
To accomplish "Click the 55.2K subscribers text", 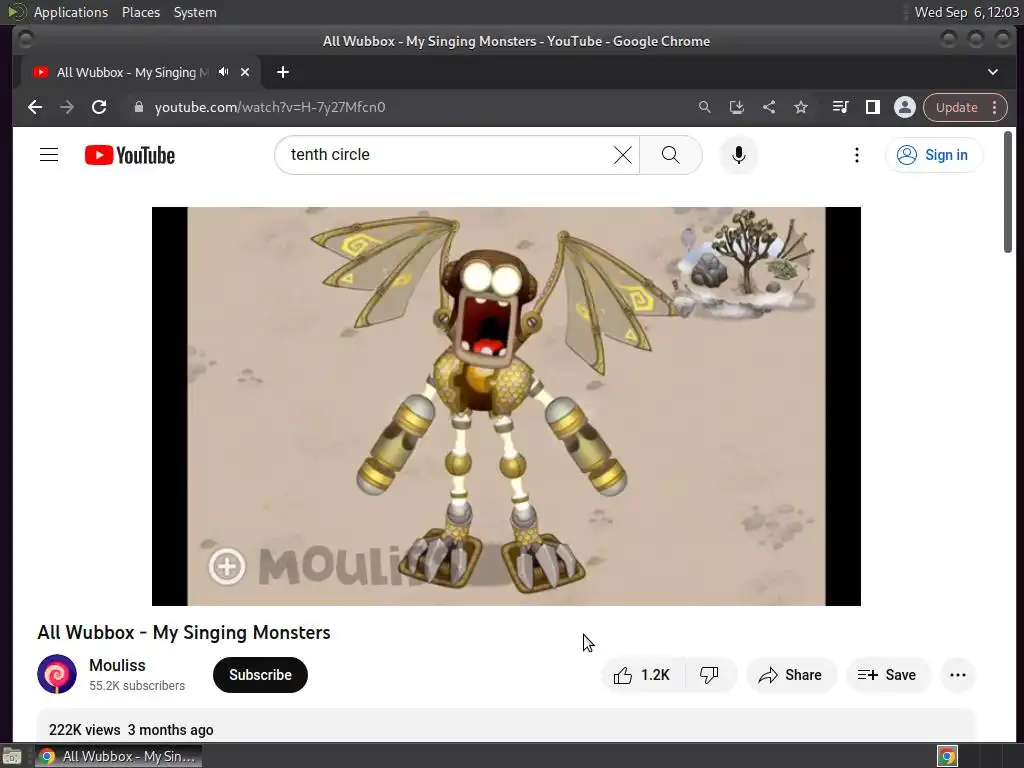I will pos(137,686).
